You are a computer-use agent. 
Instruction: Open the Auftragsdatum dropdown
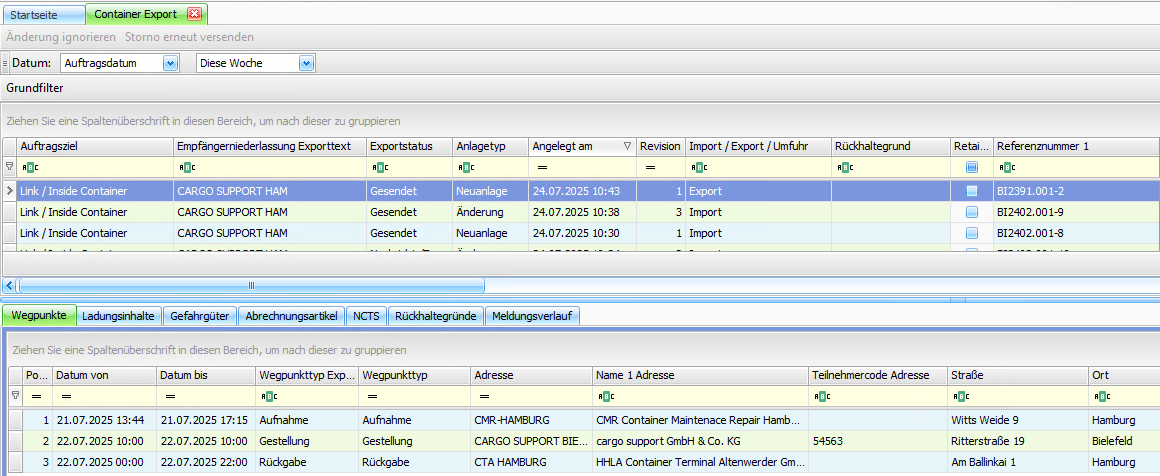pyautogui.click(x=169, y=63)
